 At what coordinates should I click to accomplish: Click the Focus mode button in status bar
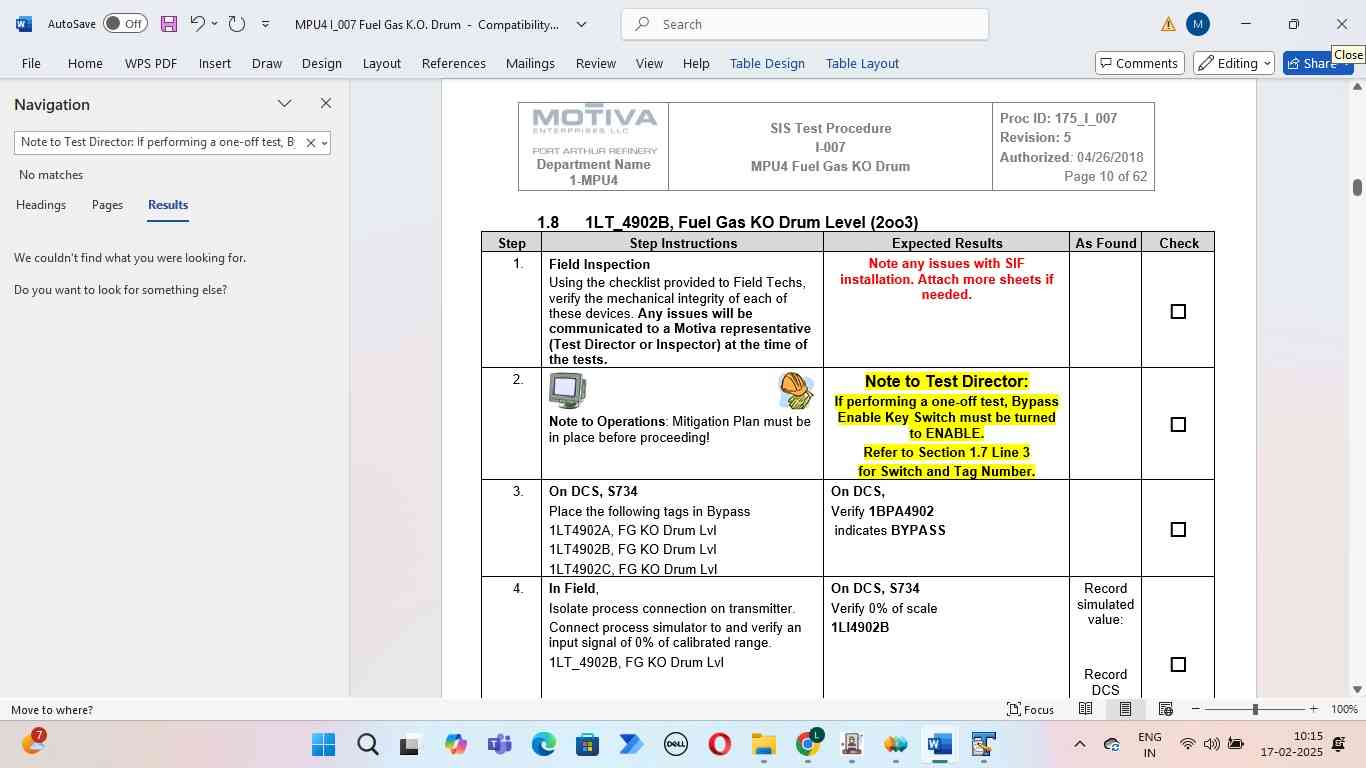pos(1030,709)
